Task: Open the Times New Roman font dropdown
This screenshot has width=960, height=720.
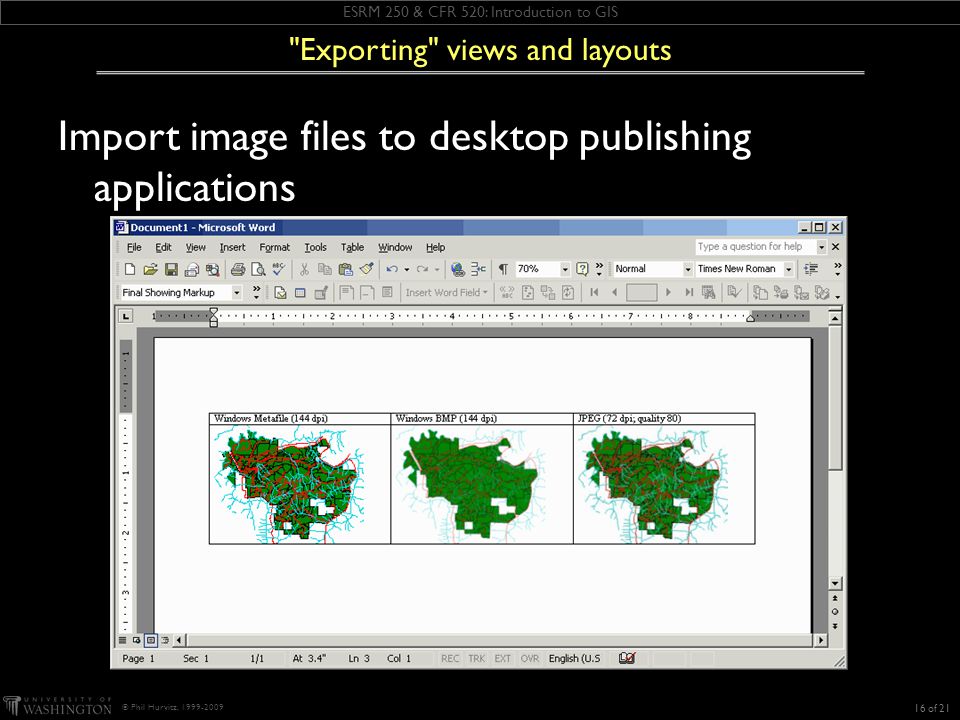Action: click(x=789, y=269)
